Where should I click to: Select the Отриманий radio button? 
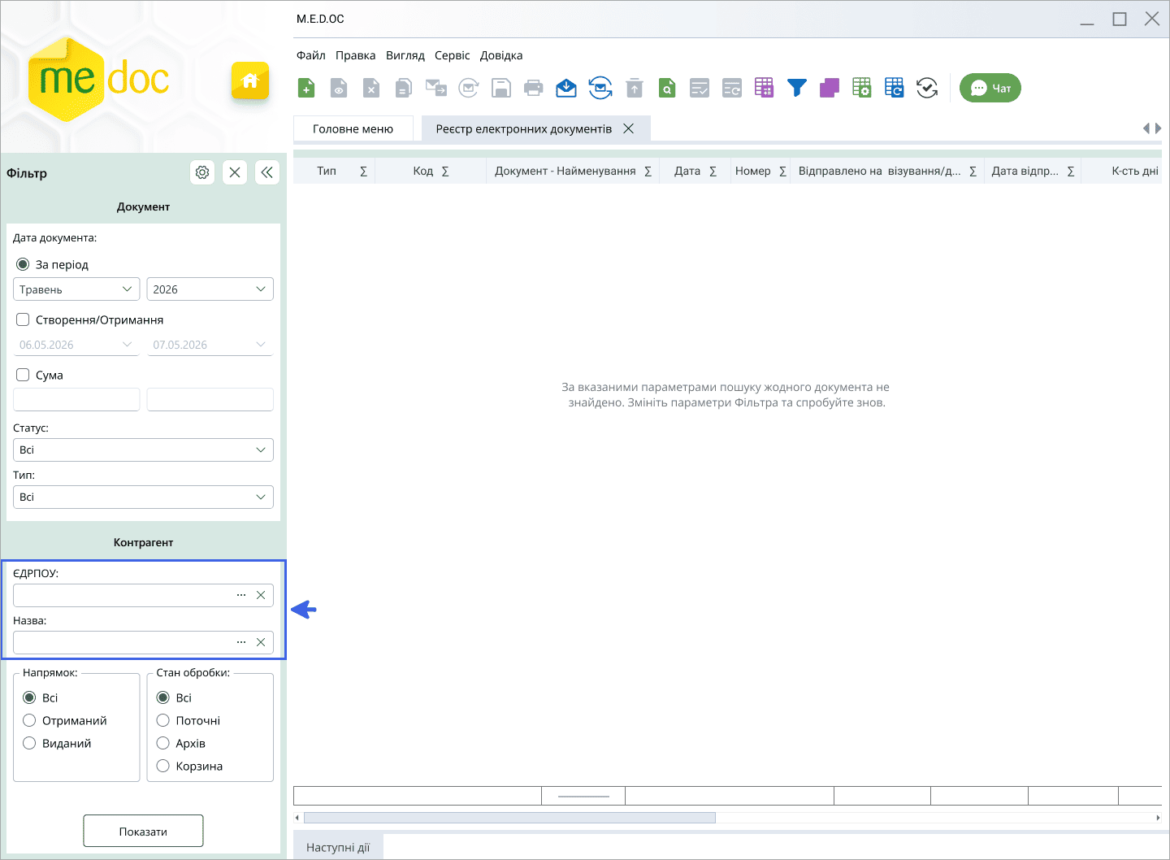[x=29, y=721]
